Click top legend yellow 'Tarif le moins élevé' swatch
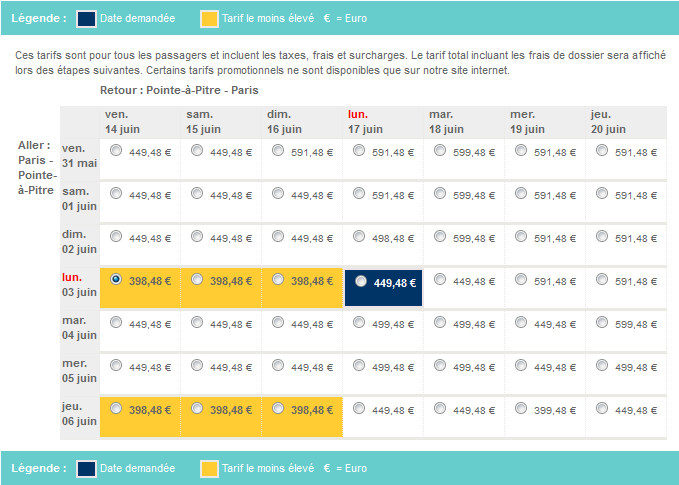Image resolution: width=679 pixels, height=485 pixels. 209,19
